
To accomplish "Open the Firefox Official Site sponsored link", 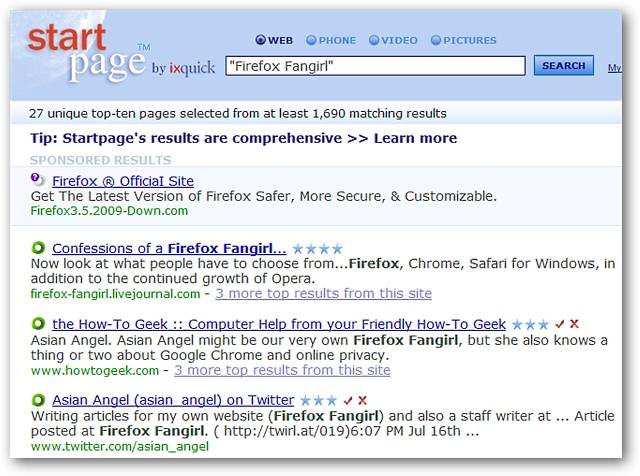I will [123, 181].
